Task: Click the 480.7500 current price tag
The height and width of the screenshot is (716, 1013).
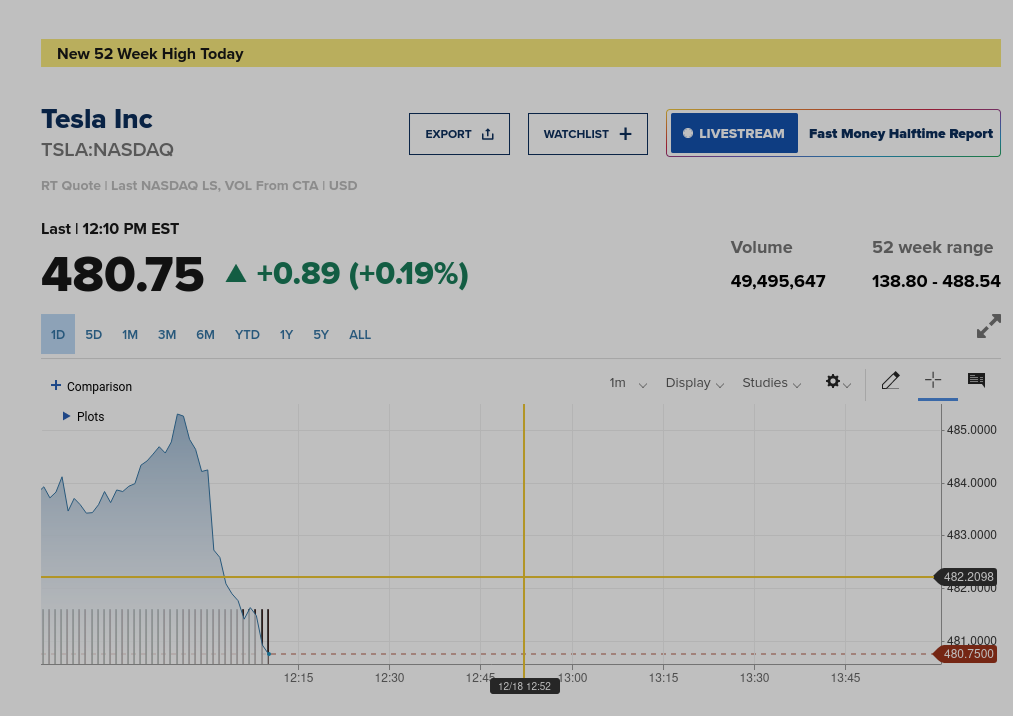Action: coord(966,654)
